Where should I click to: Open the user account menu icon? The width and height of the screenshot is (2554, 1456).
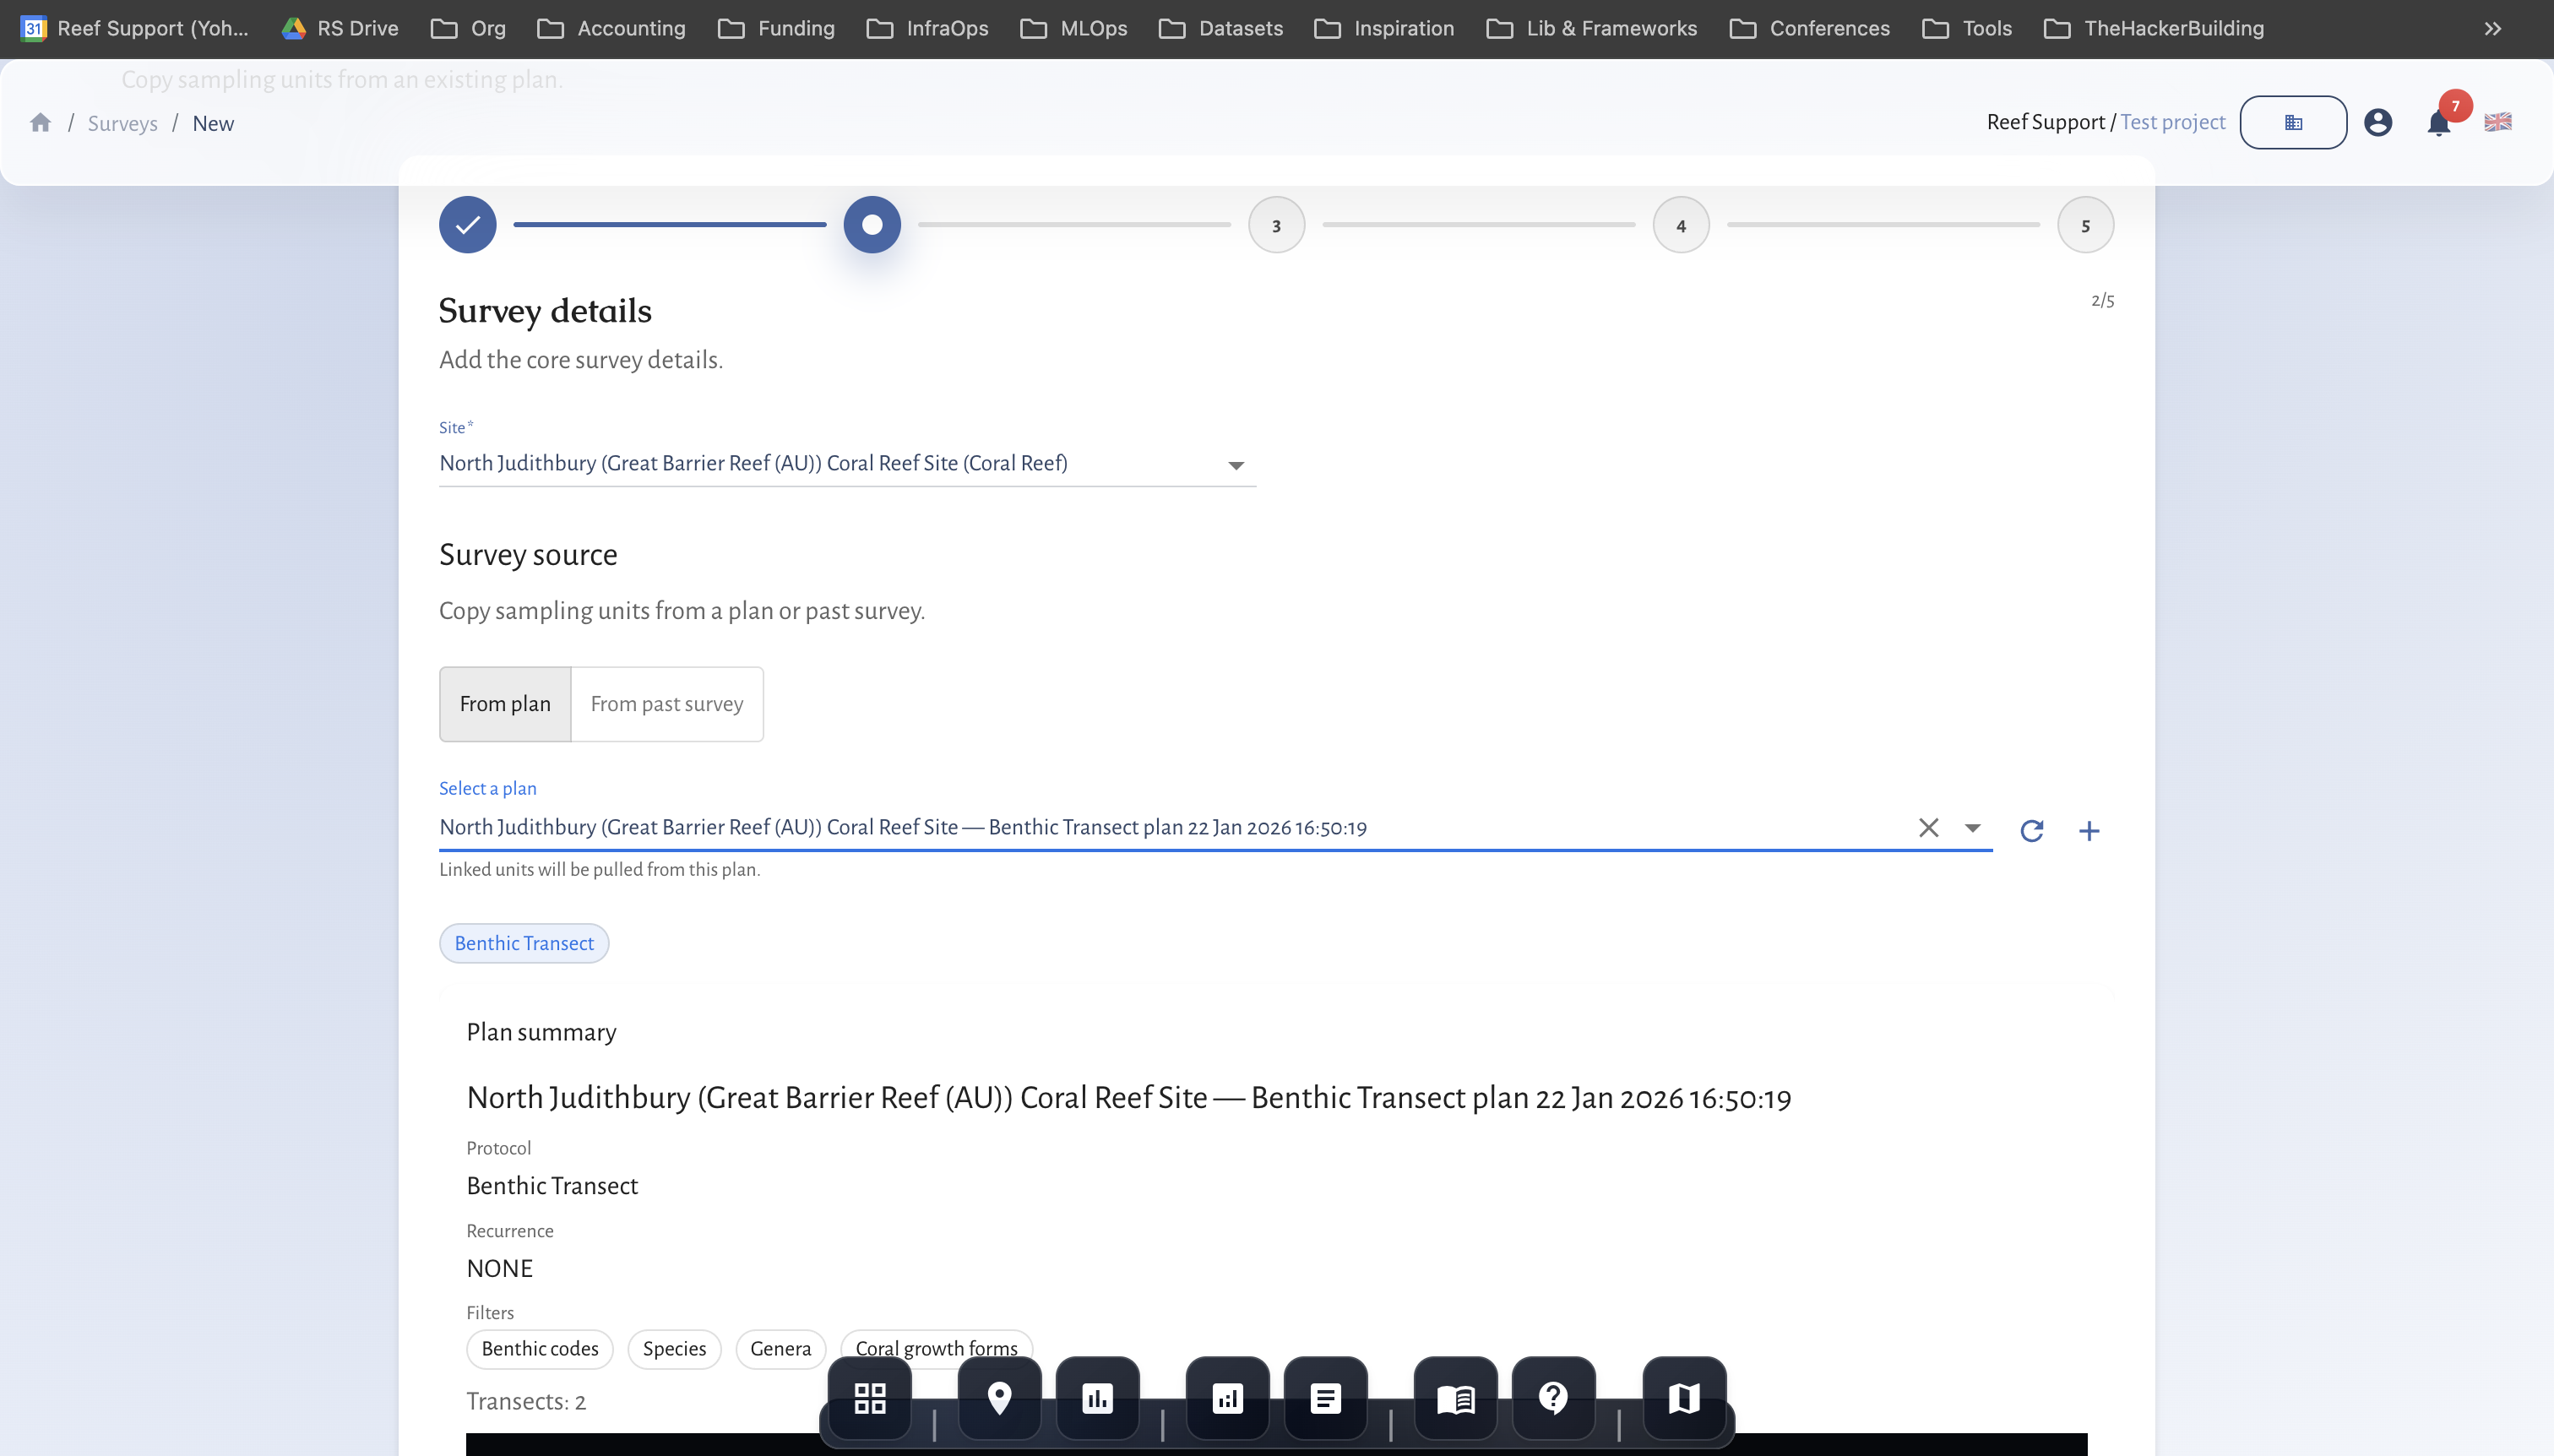2377,122
